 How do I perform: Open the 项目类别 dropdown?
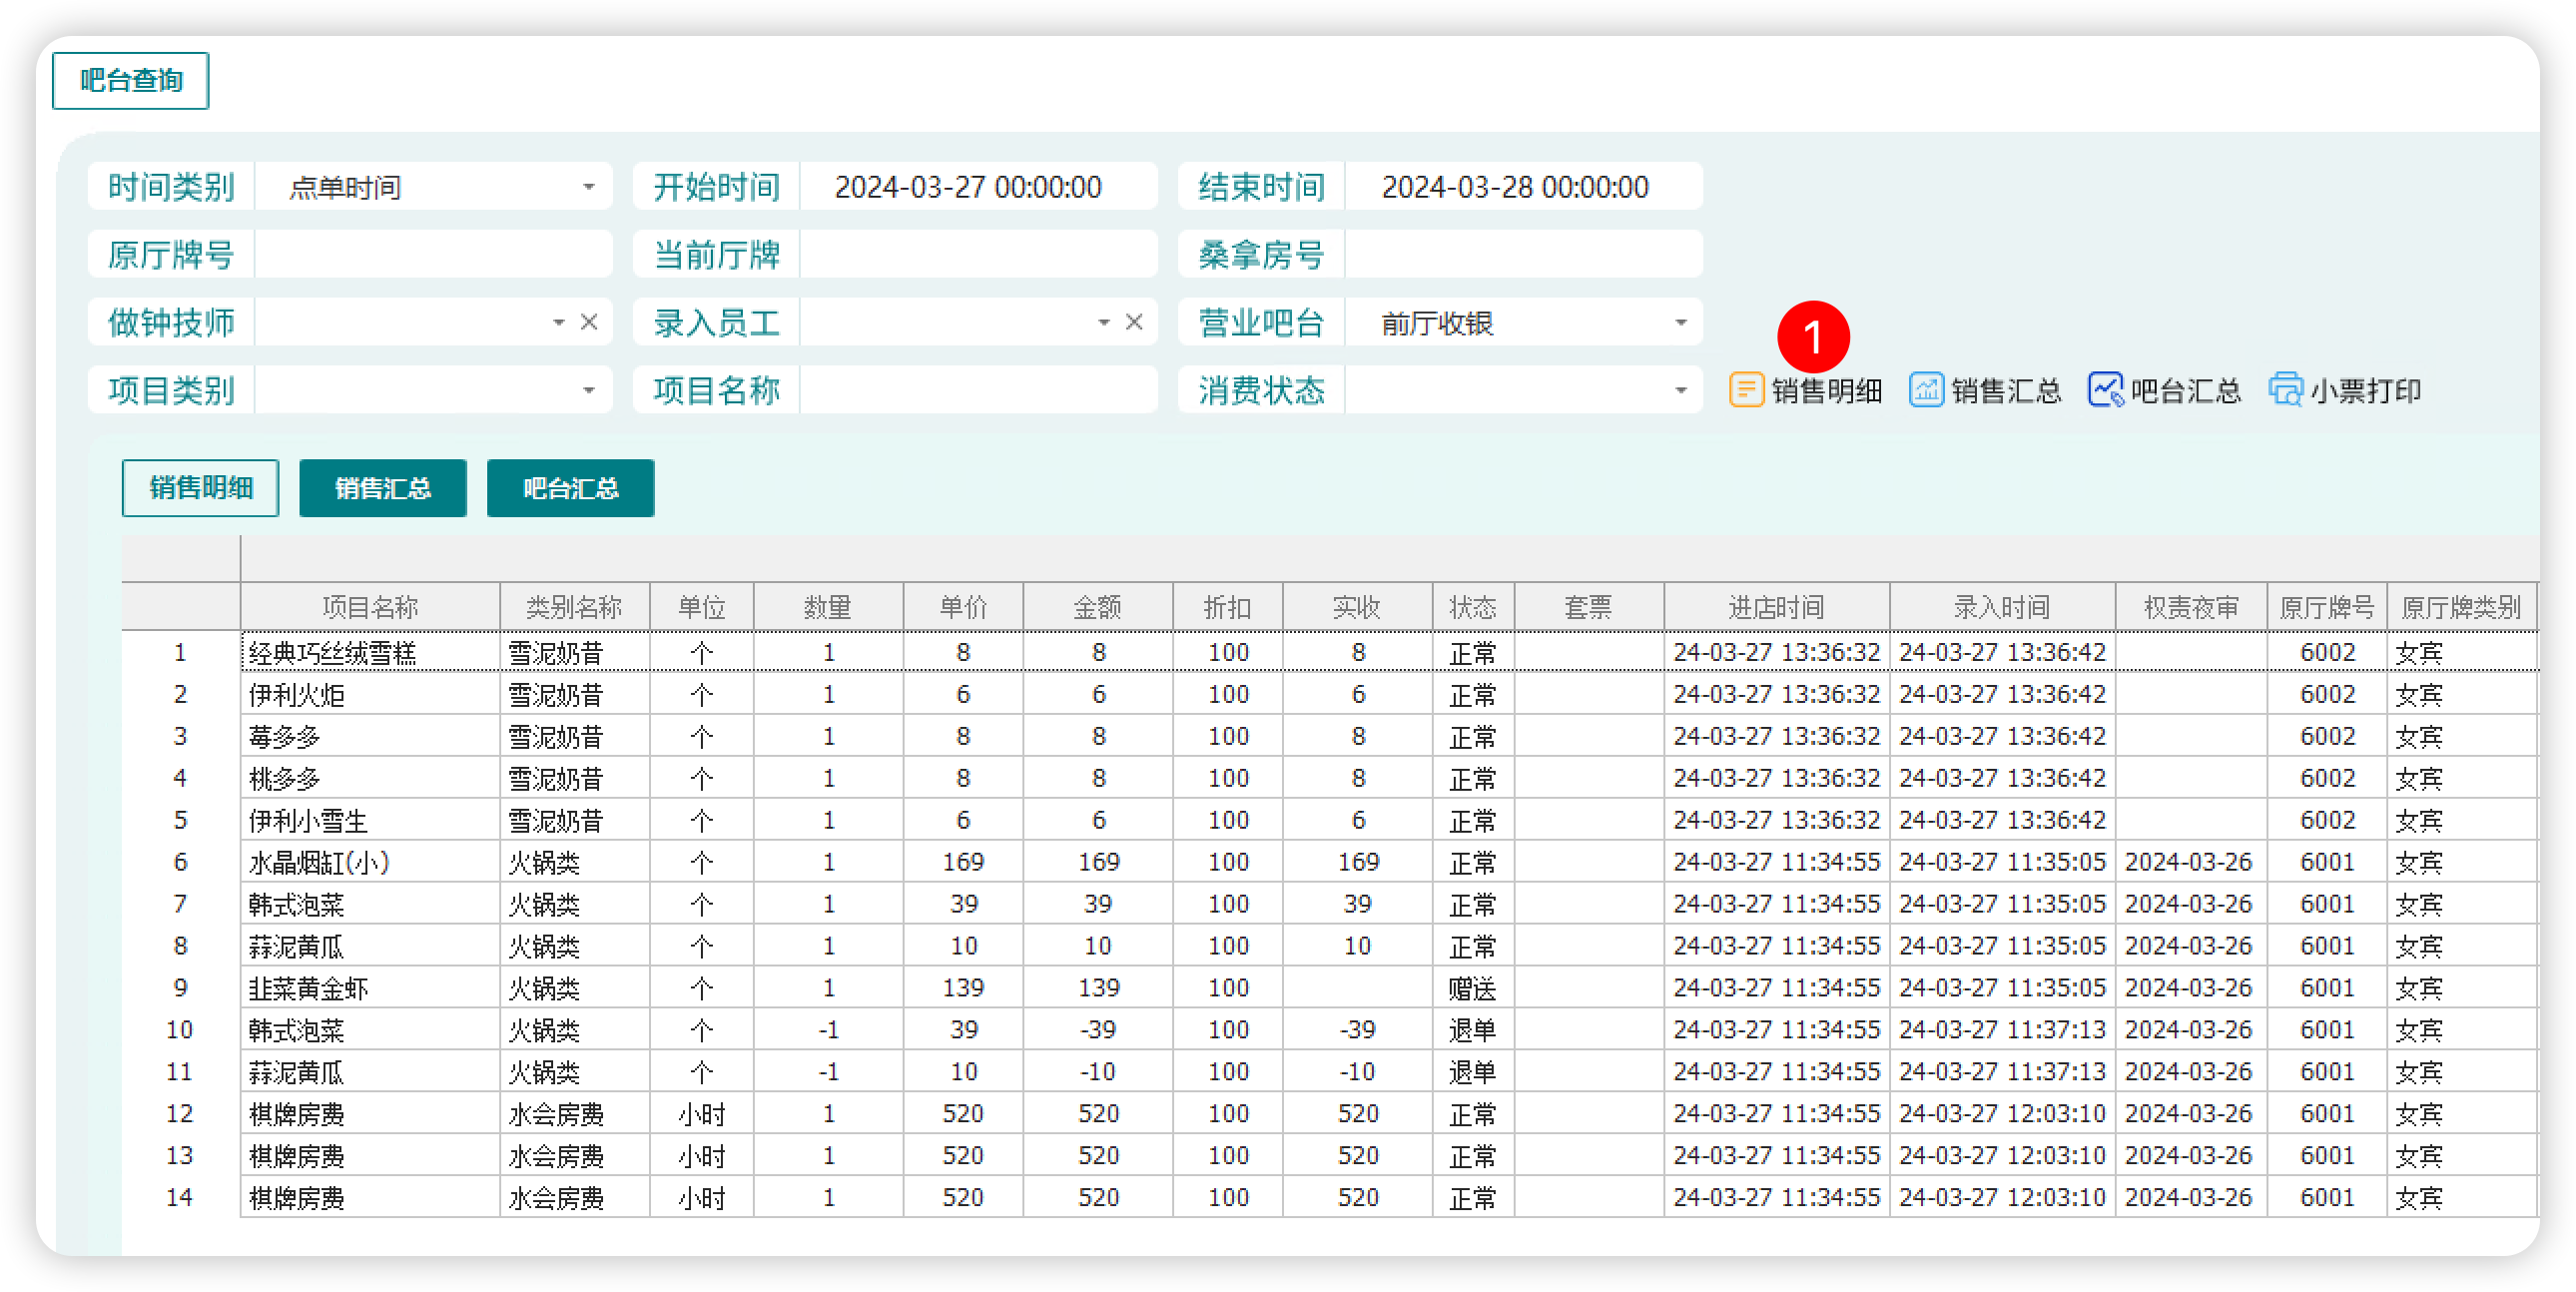589,390
